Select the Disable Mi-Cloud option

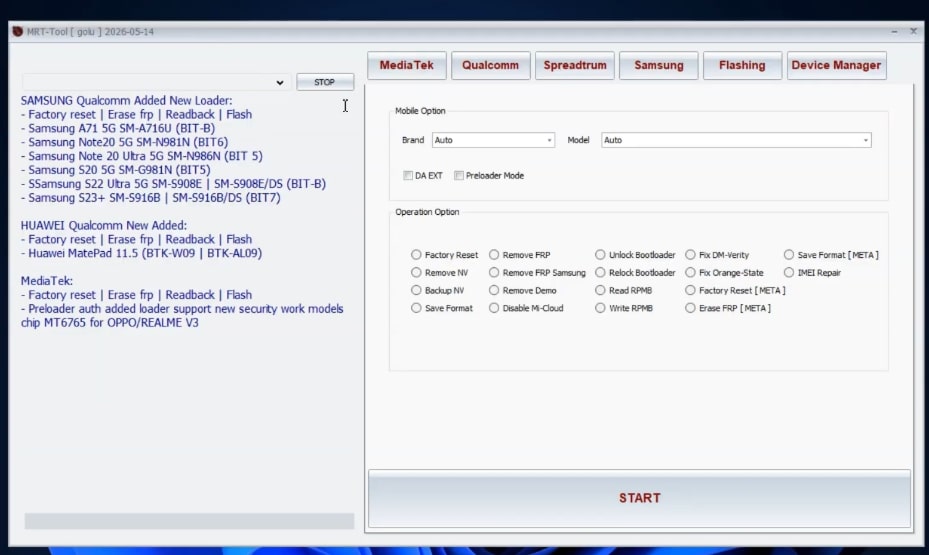(x=494, y=308)
